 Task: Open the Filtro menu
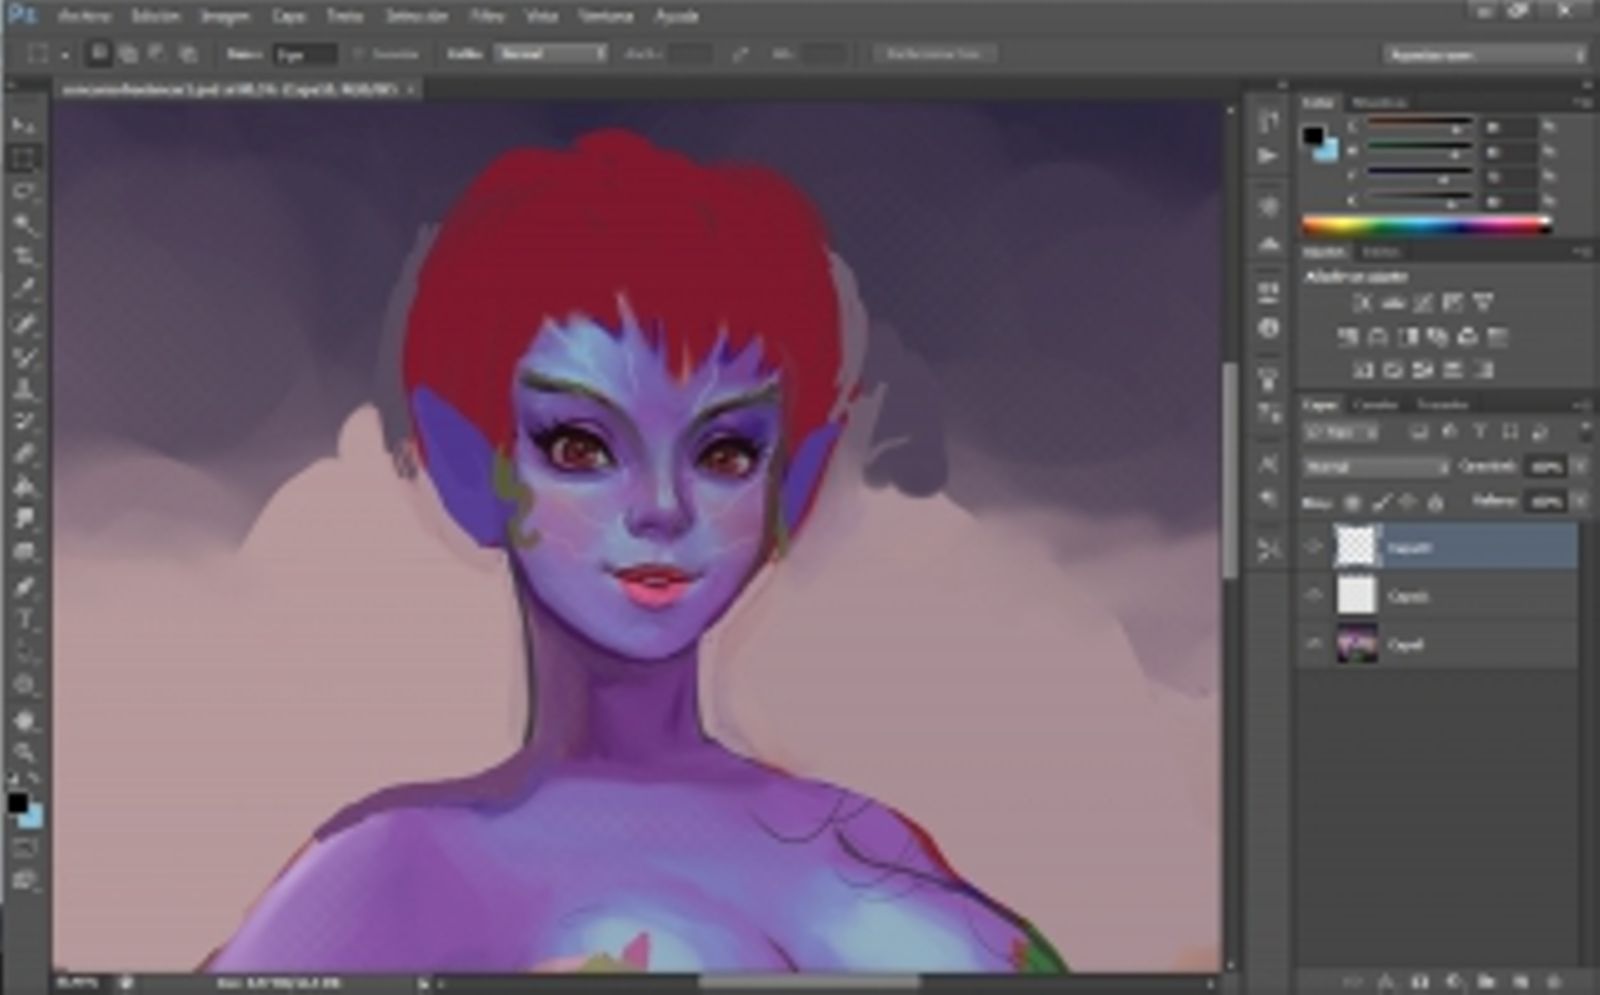tap(487, 16)
